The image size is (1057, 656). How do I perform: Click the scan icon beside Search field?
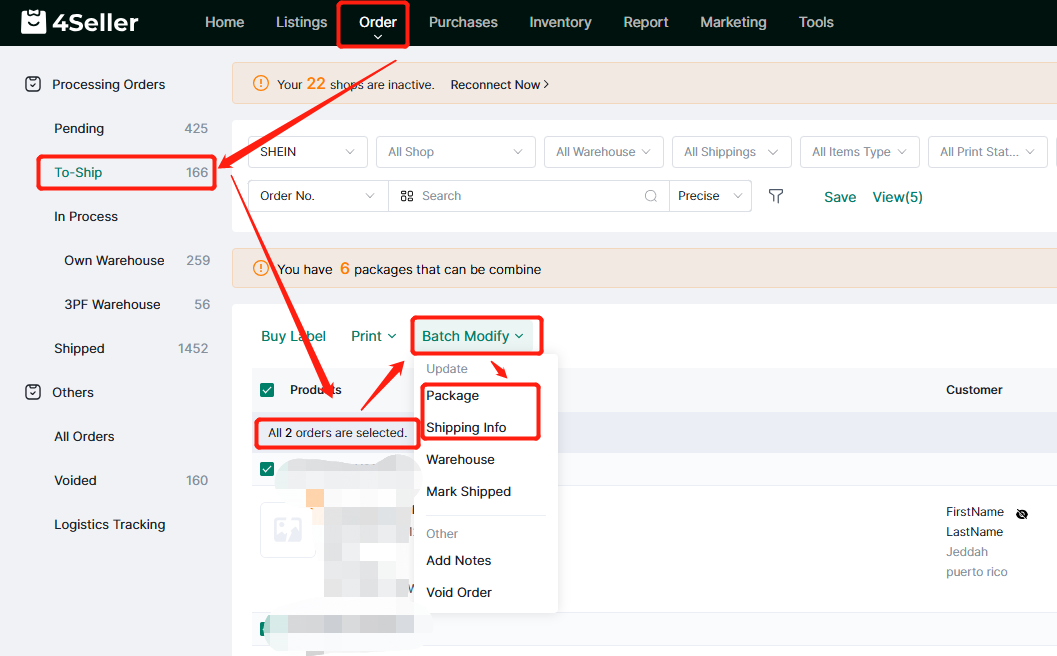coord(407,196)
